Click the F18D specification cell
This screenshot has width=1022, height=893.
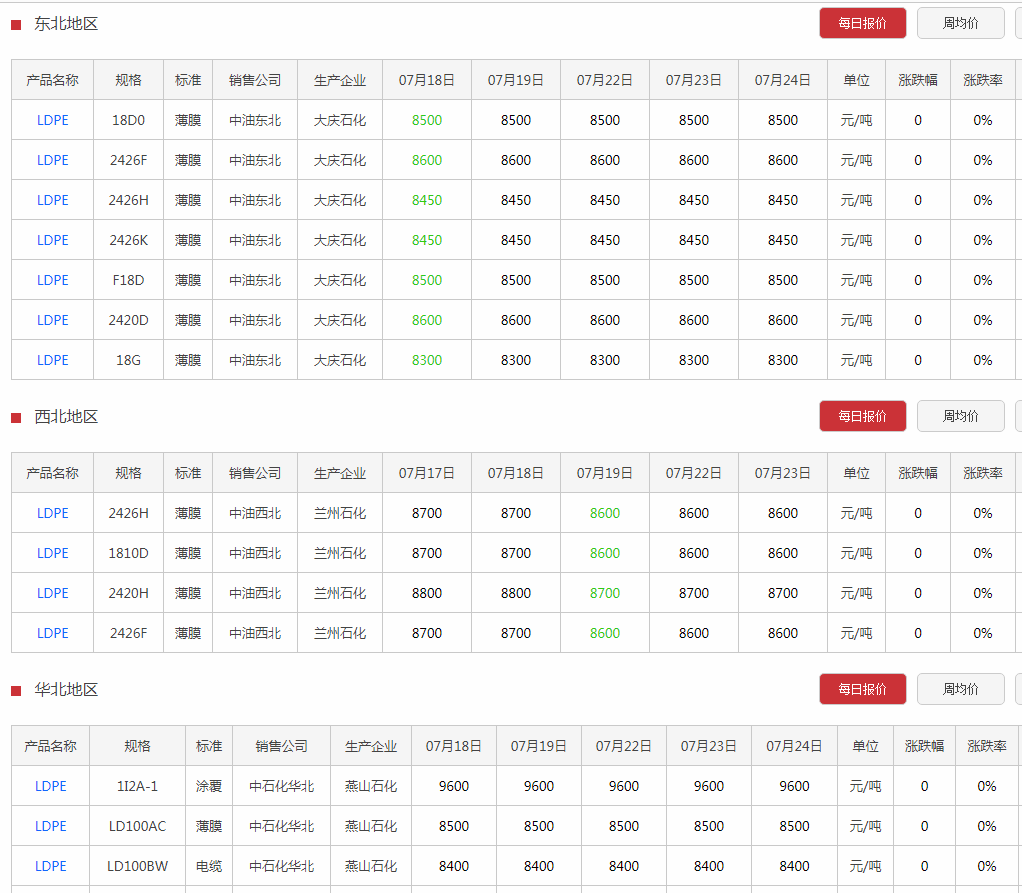[x=128, y=280]
